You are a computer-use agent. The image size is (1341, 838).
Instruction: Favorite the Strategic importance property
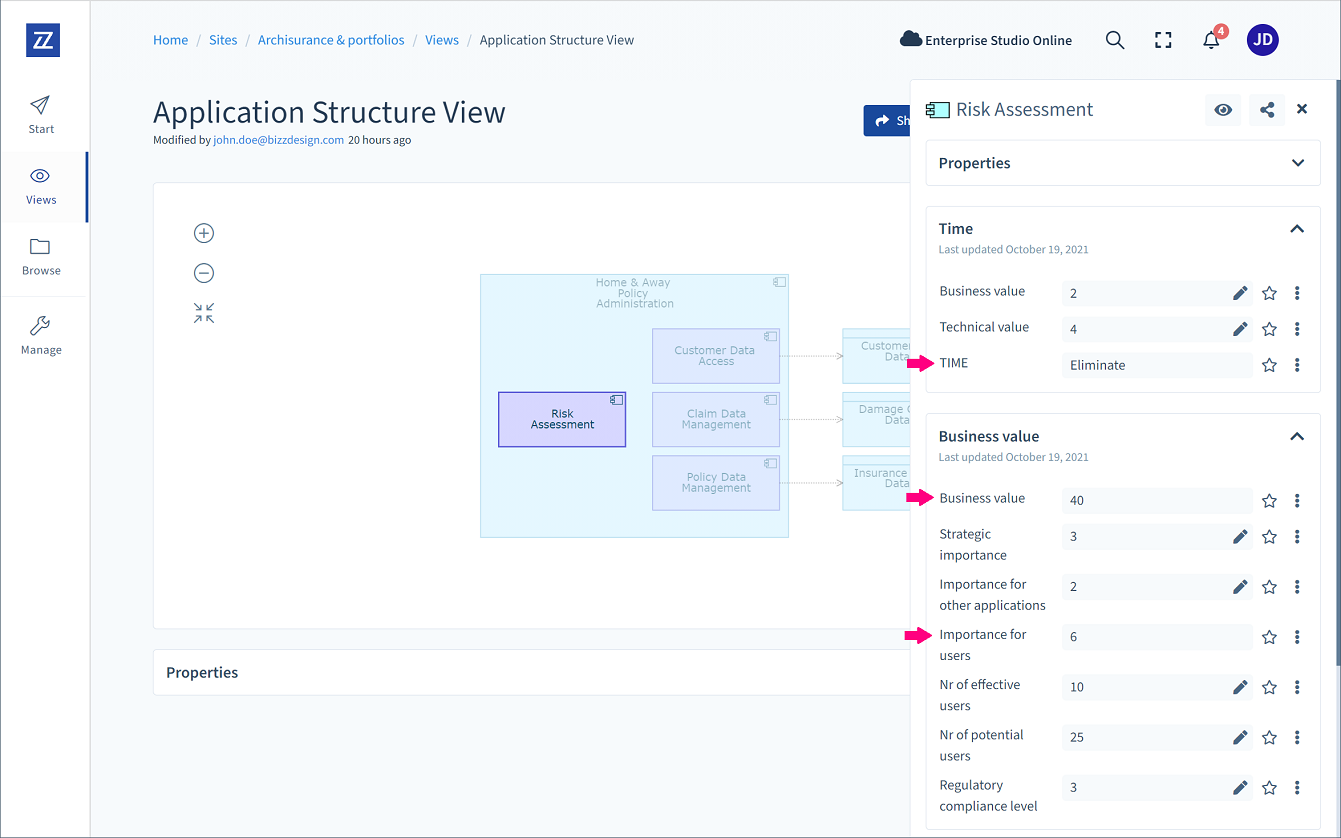(1269, 537)
